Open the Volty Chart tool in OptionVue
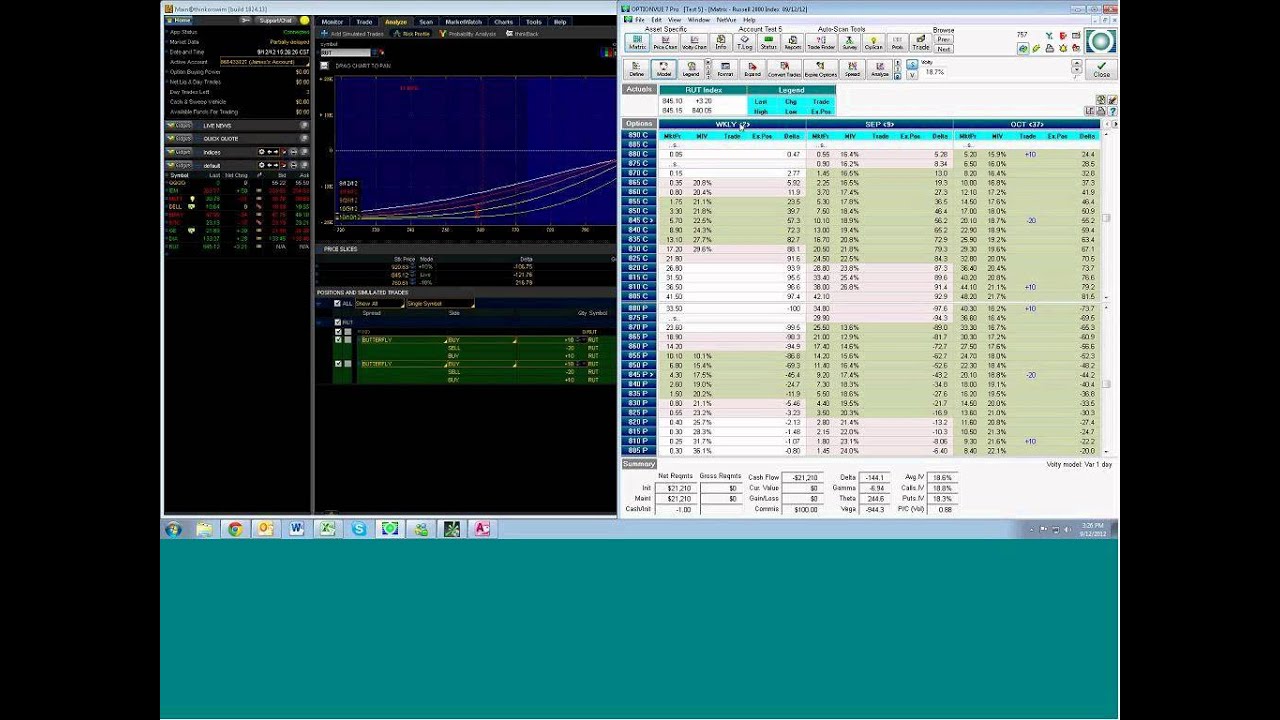Viewport: 1280px width, 720px height. pos(694,43)
